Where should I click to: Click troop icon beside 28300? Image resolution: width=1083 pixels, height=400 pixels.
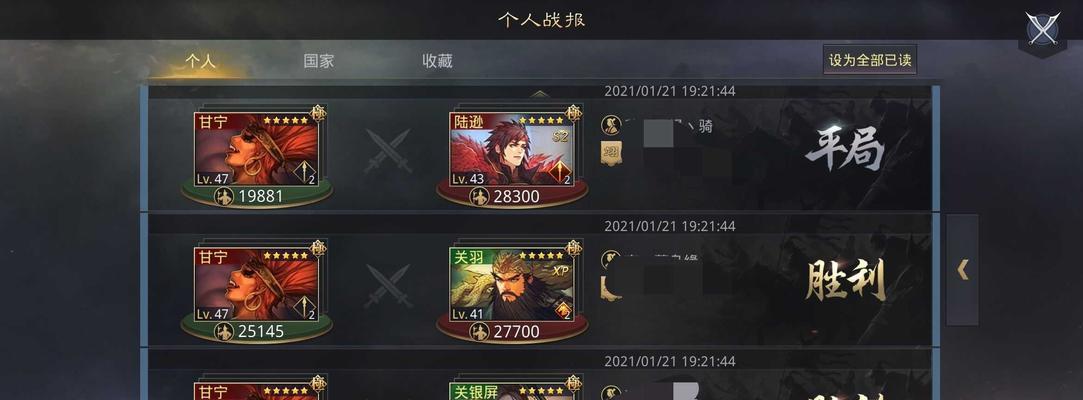tap(479, 197)
